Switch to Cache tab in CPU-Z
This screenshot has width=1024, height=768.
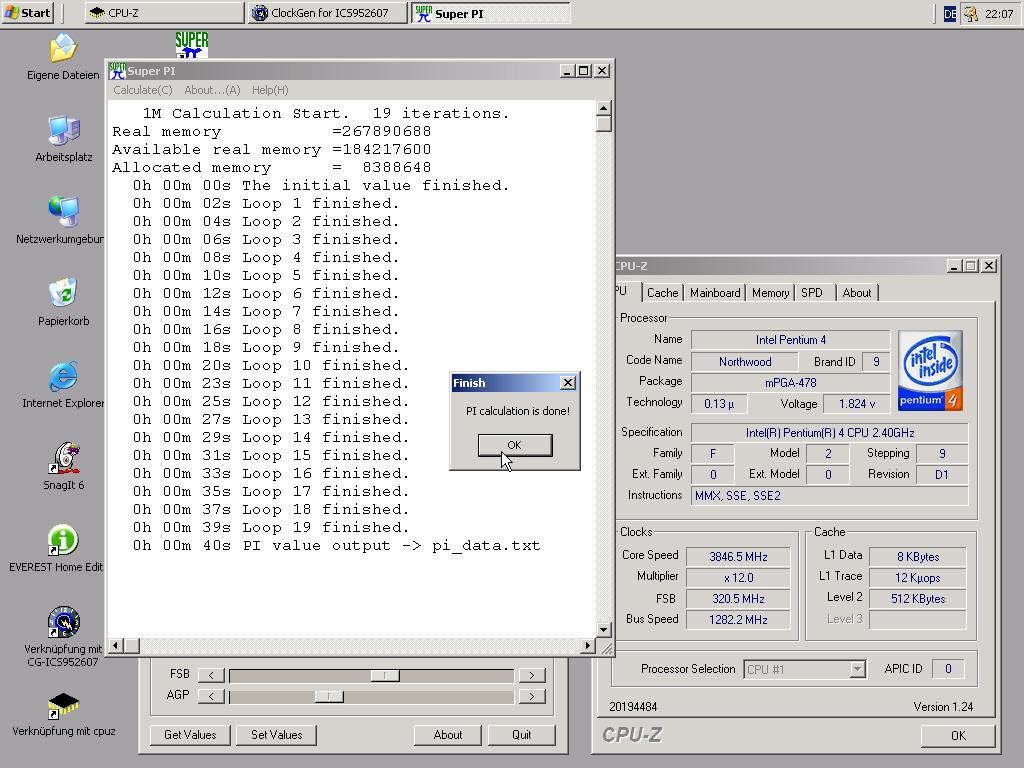[x=662, y=293]
